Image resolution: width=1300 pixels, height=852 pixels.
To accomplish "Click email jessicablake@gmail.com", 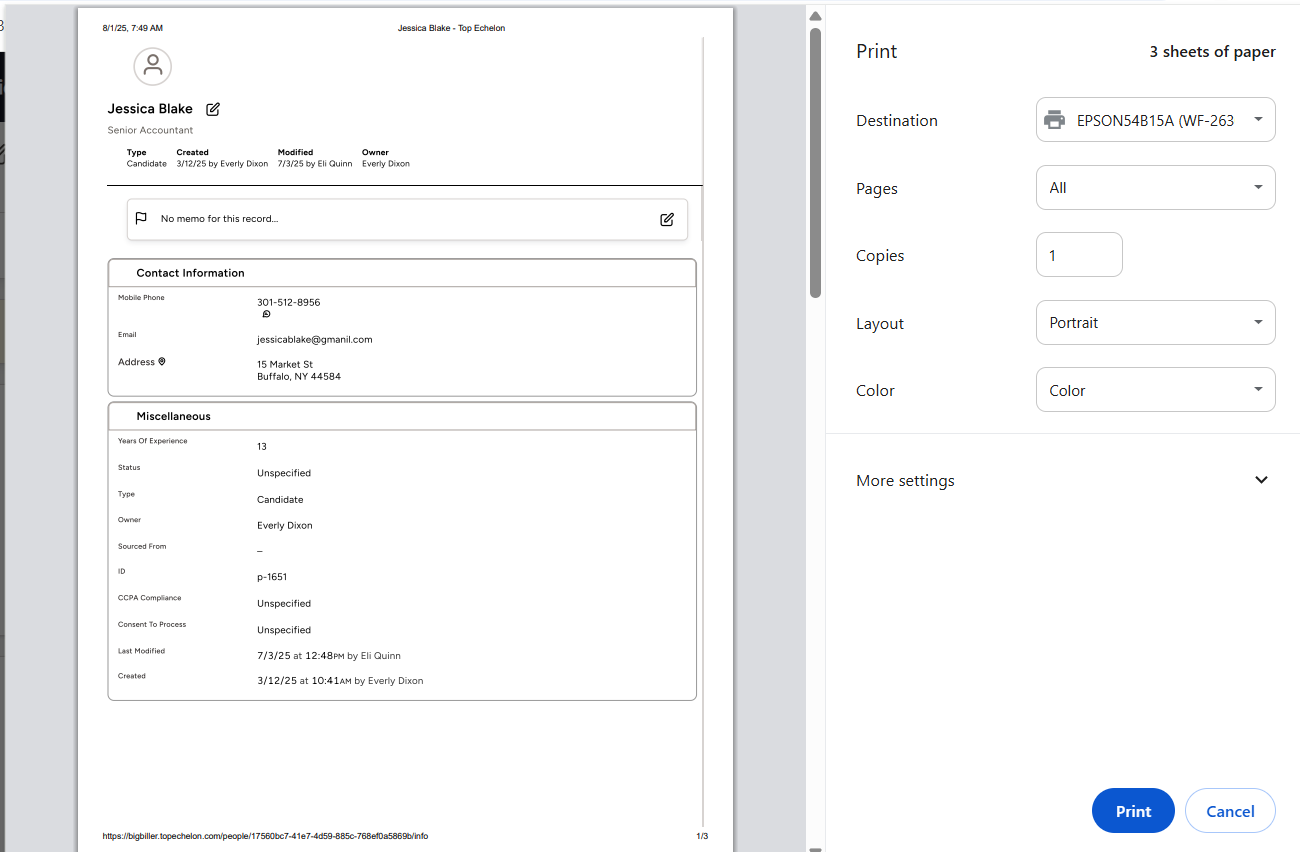I will click(314, 340).
